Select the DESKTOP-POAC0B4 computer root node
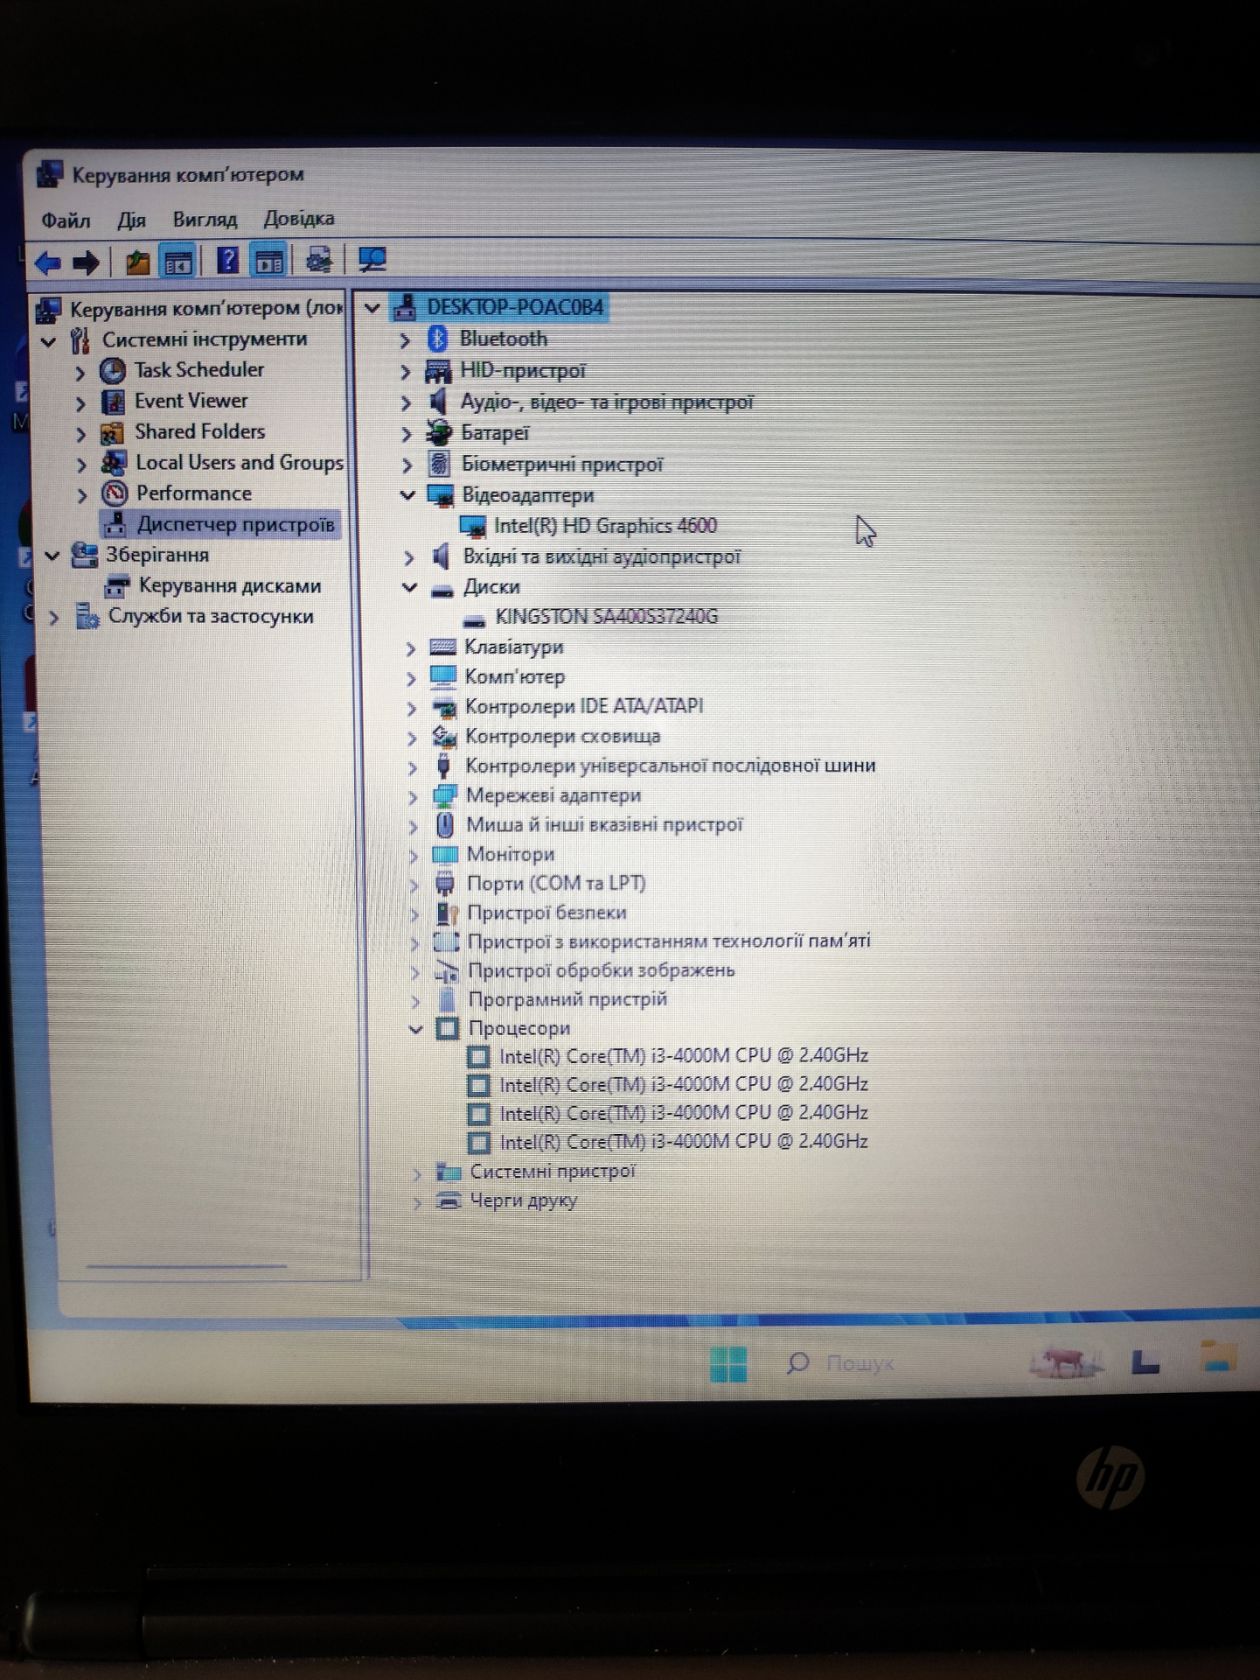 (x=515, y=307)
